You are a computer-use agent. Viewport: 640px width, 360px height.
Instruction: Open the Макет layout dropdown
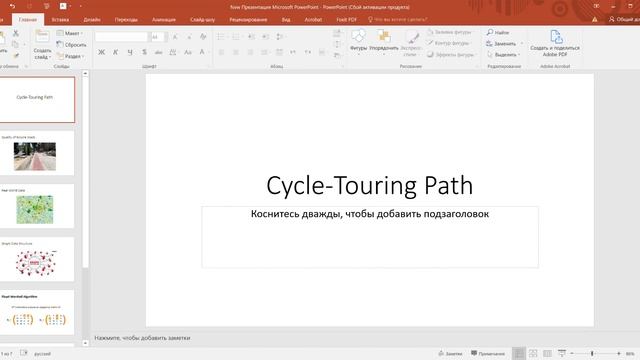(x=69, y=33)
